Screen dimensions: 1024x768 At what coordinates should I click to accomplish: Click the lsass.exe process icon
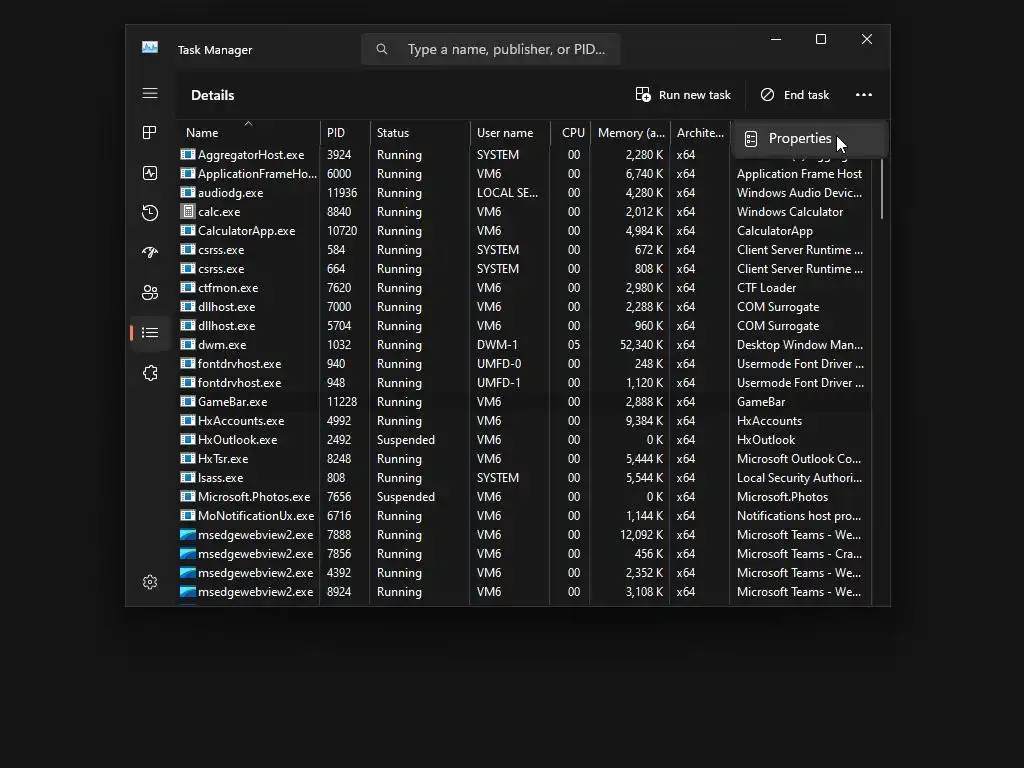click(x=187, y=477)
